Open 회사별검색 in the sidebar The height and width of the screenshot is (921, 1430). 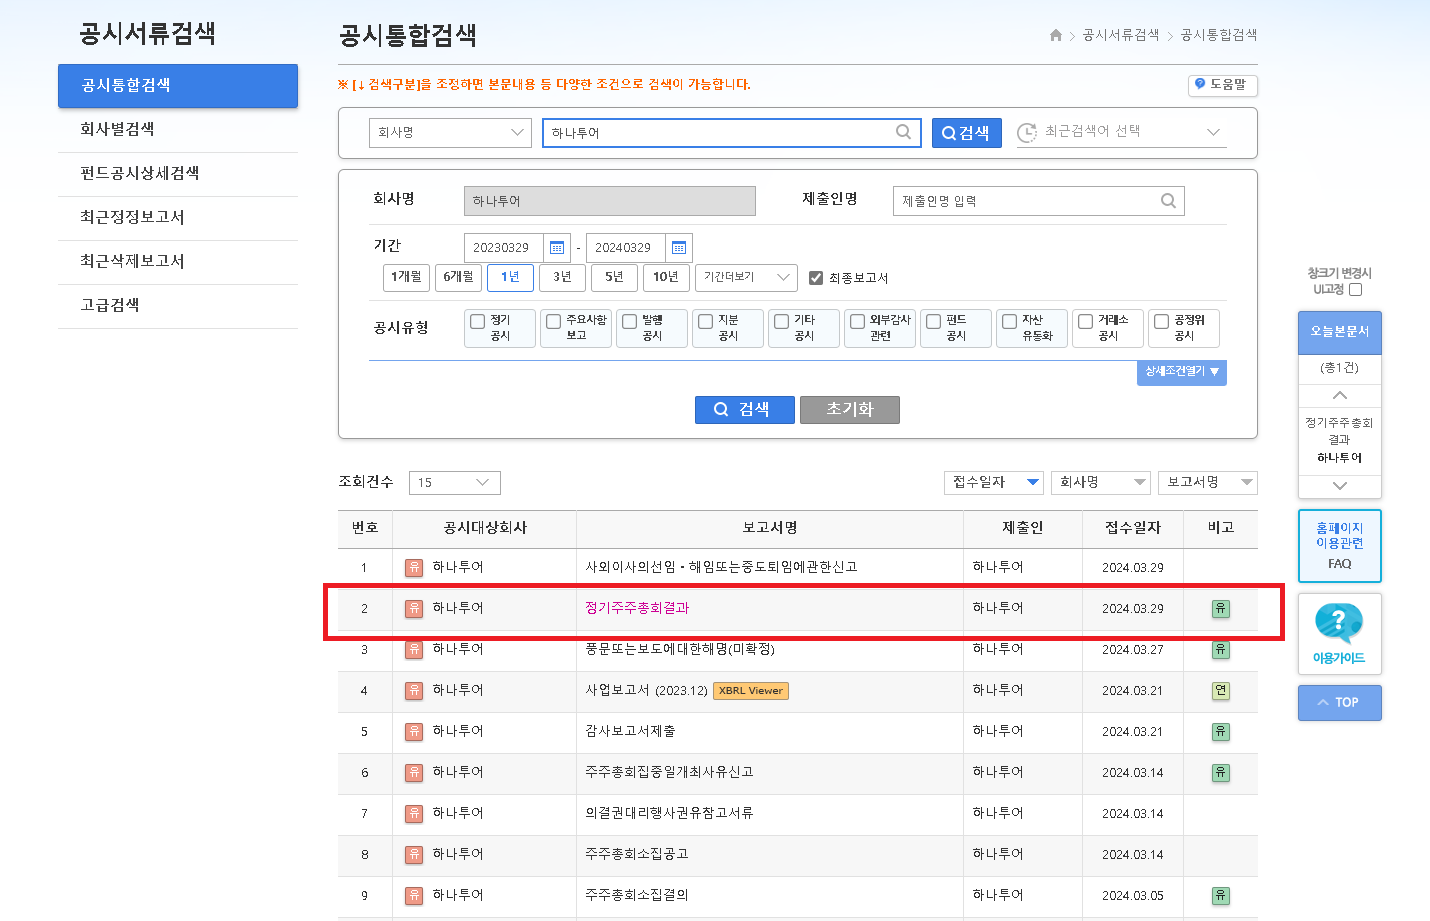tap(117, 129)
